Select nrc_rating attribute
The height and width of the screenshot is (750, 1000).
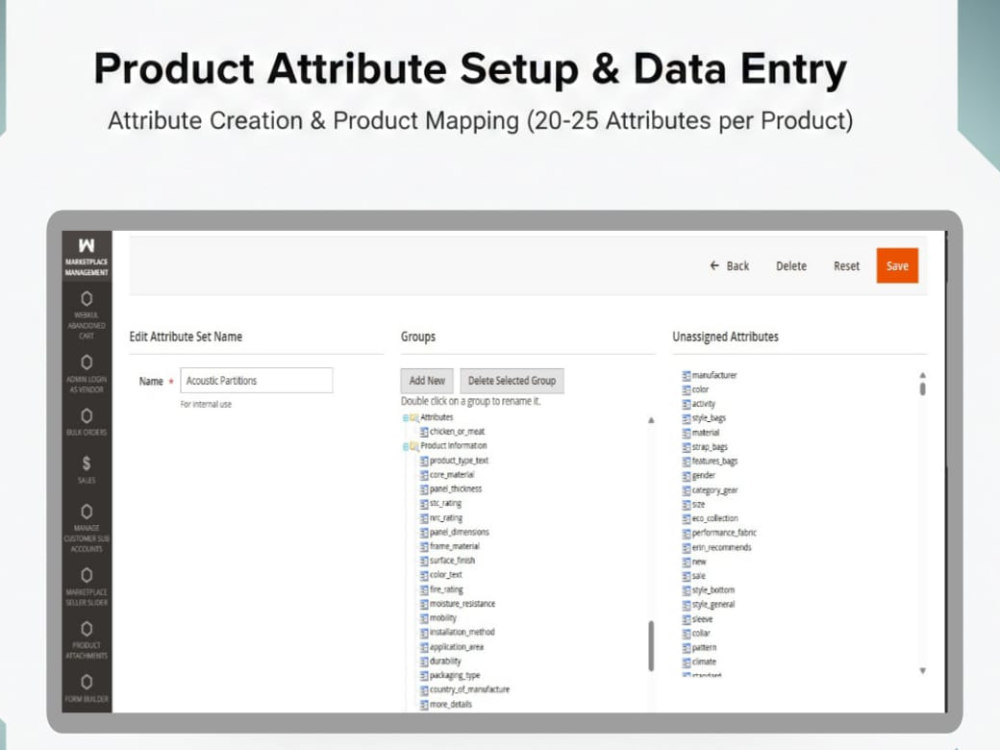(x=441, y=518)
